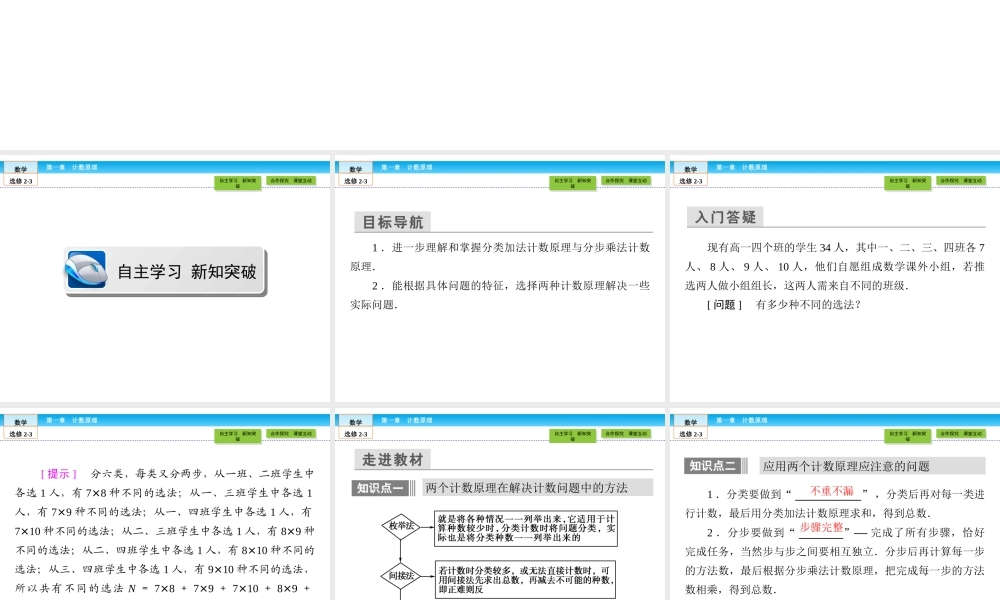1000x600 pixels.
Task: Toggle the 间接法 flowchart node
Action: [x=401, y=576]
